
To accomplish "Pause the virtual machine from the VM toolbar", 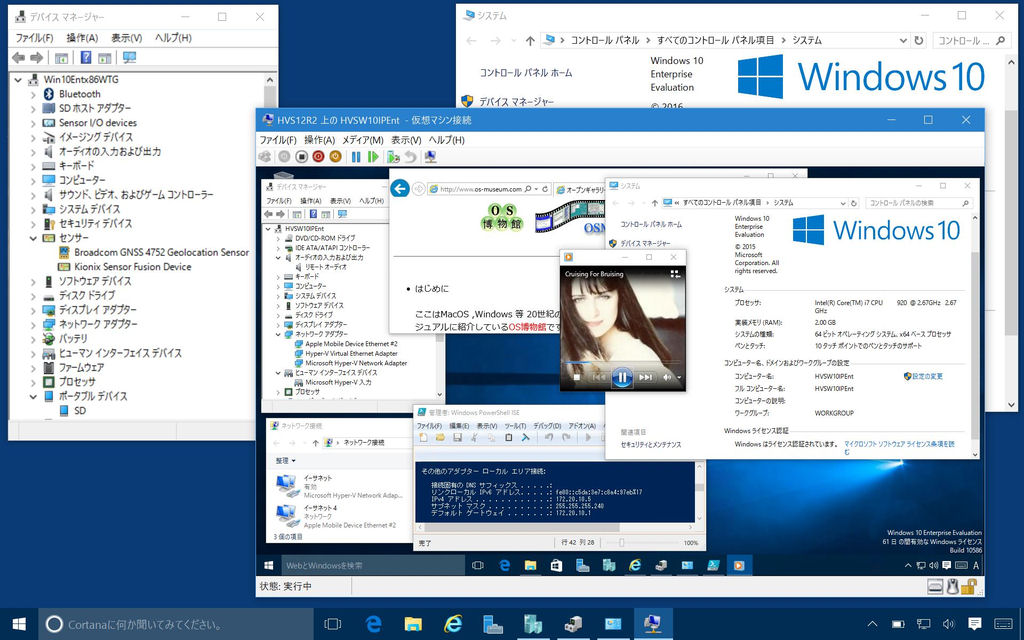I will 356,157.
